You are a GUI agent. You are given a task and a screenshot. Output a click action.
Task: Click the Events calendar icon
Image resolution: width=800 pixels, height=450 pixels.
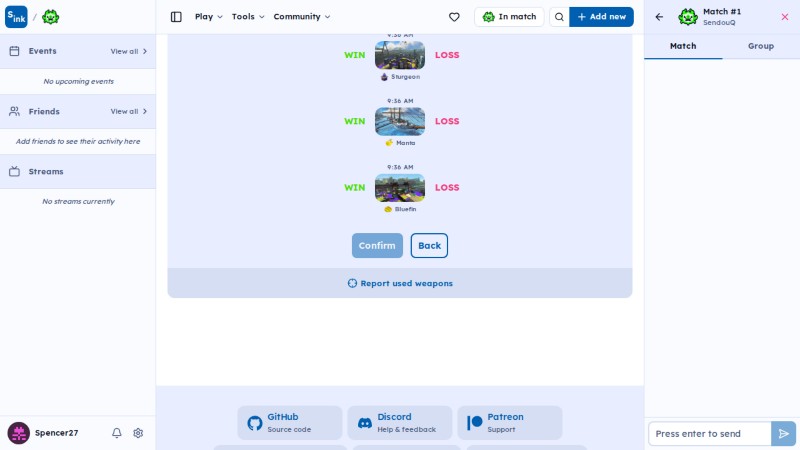14,51
